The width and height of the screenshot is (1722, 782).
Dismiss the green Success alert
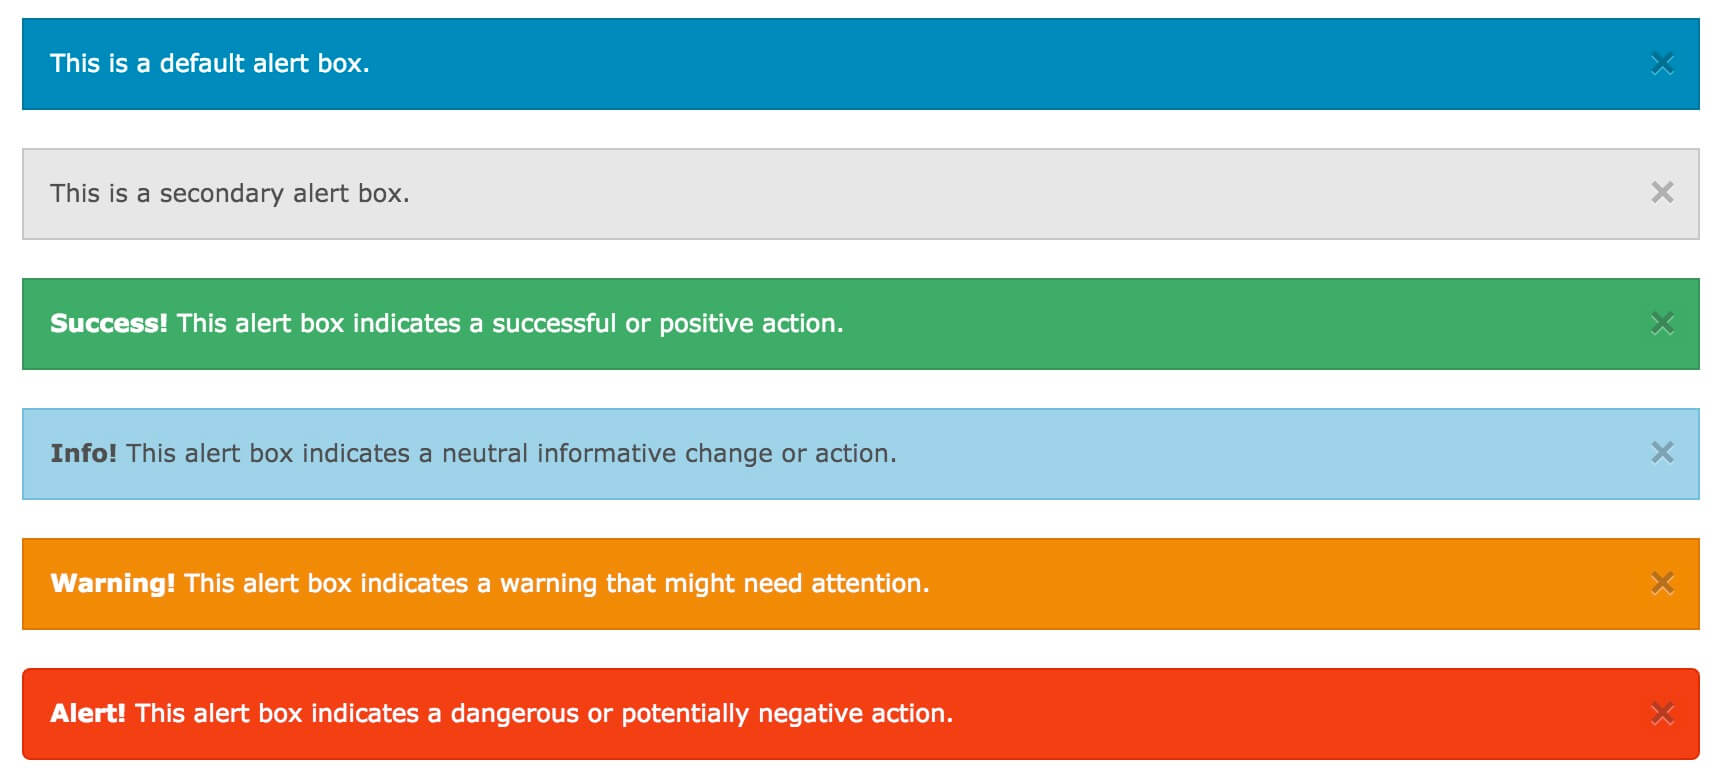[x=1662, y=323]
